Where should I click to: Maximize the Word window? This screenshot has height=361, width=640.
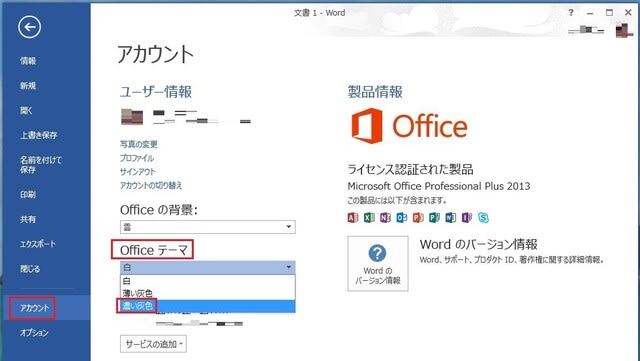click(609, 13)
